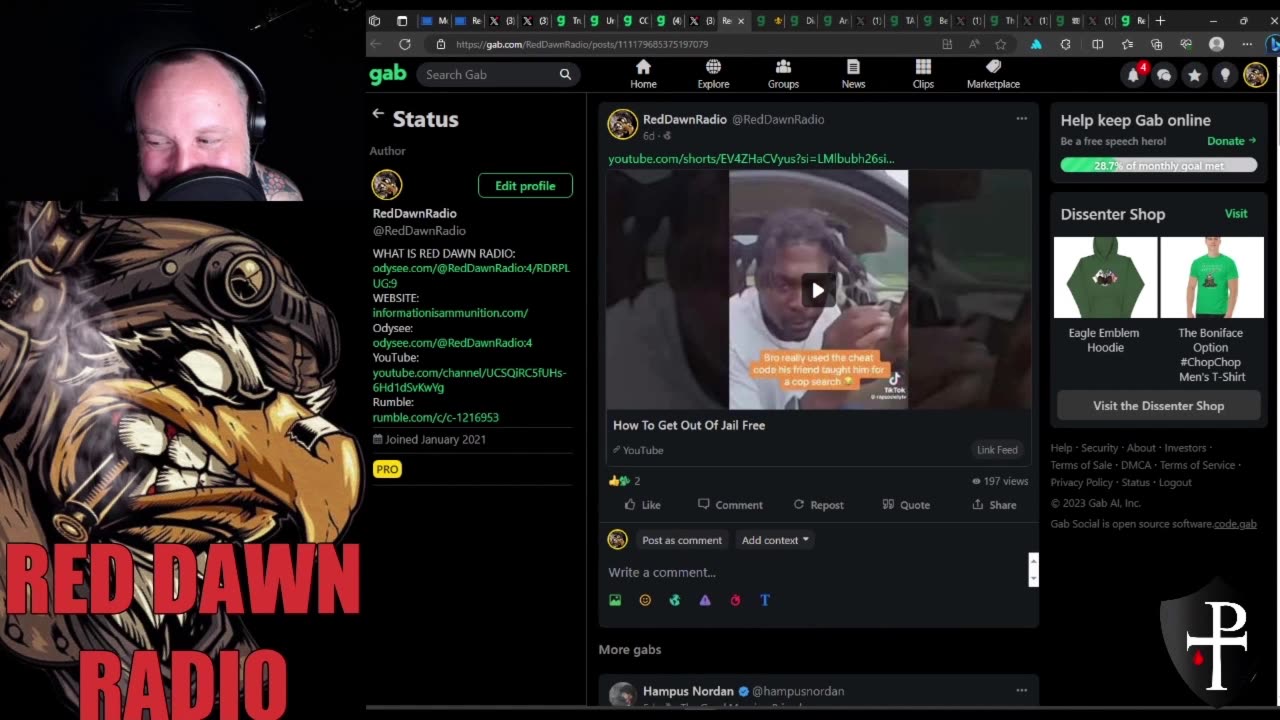Expand the Add context dropdown

point(775,540)
